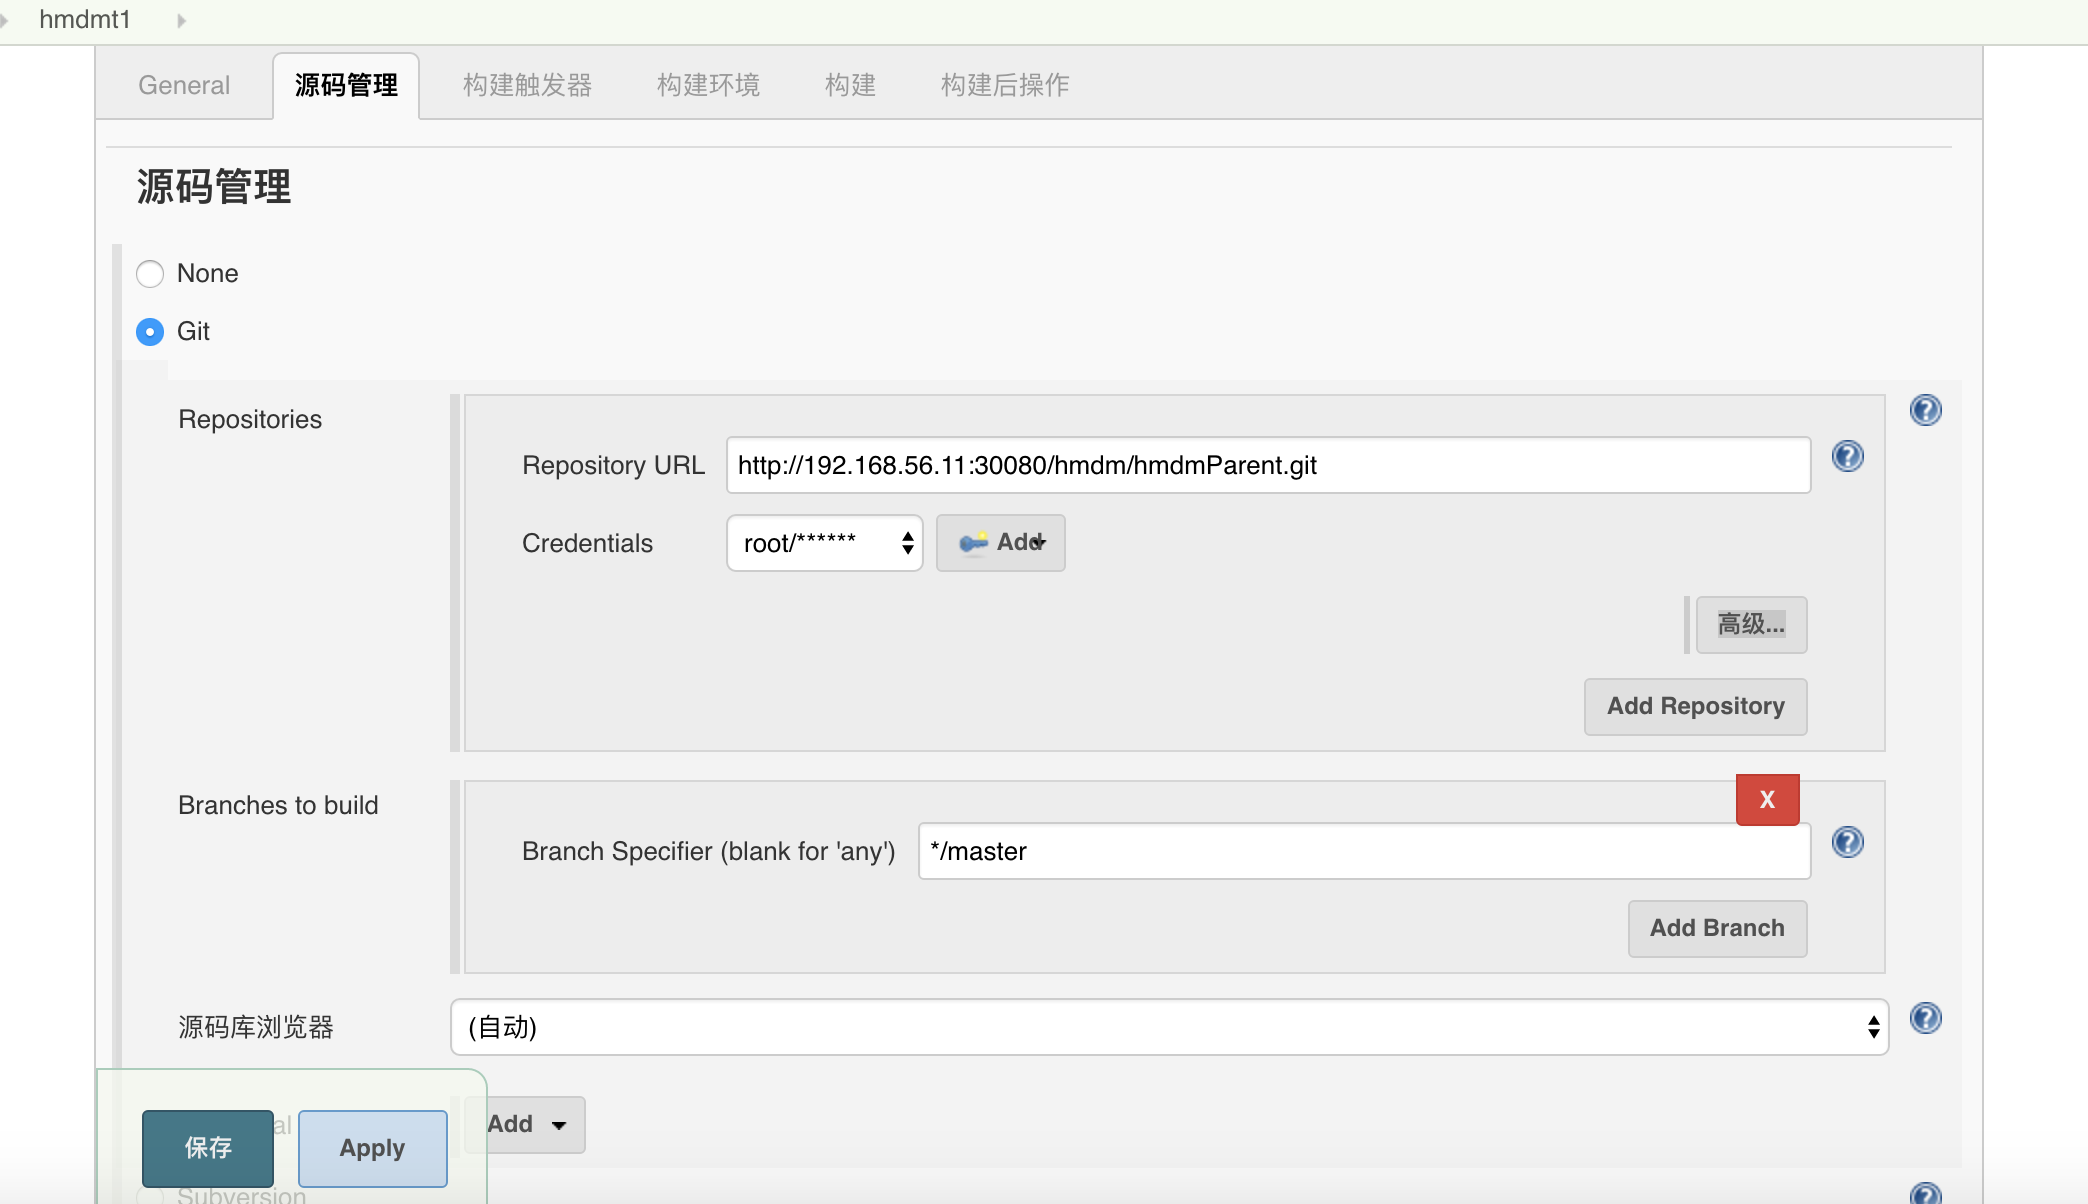The height and width of the screenshot is (1204, 2088).
Task: Click breadcrumb arrow after hmdmt1
Action: [x=181, y=20]
